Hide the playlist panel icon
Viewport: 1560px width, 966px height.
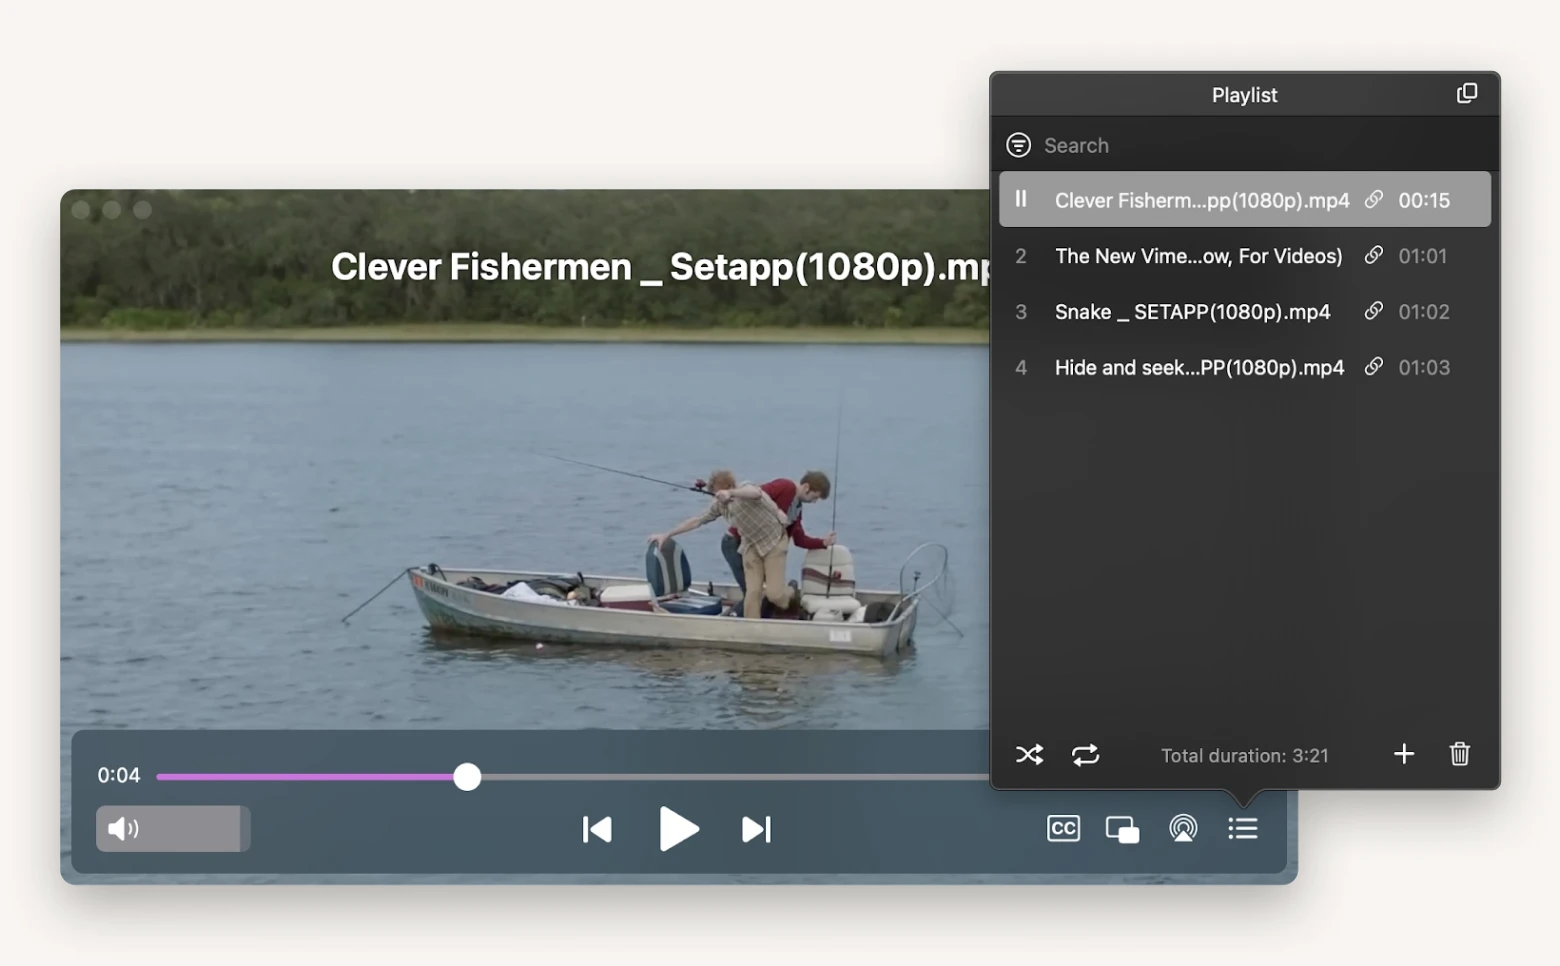pyautogui.click(x=1242, y=828)
